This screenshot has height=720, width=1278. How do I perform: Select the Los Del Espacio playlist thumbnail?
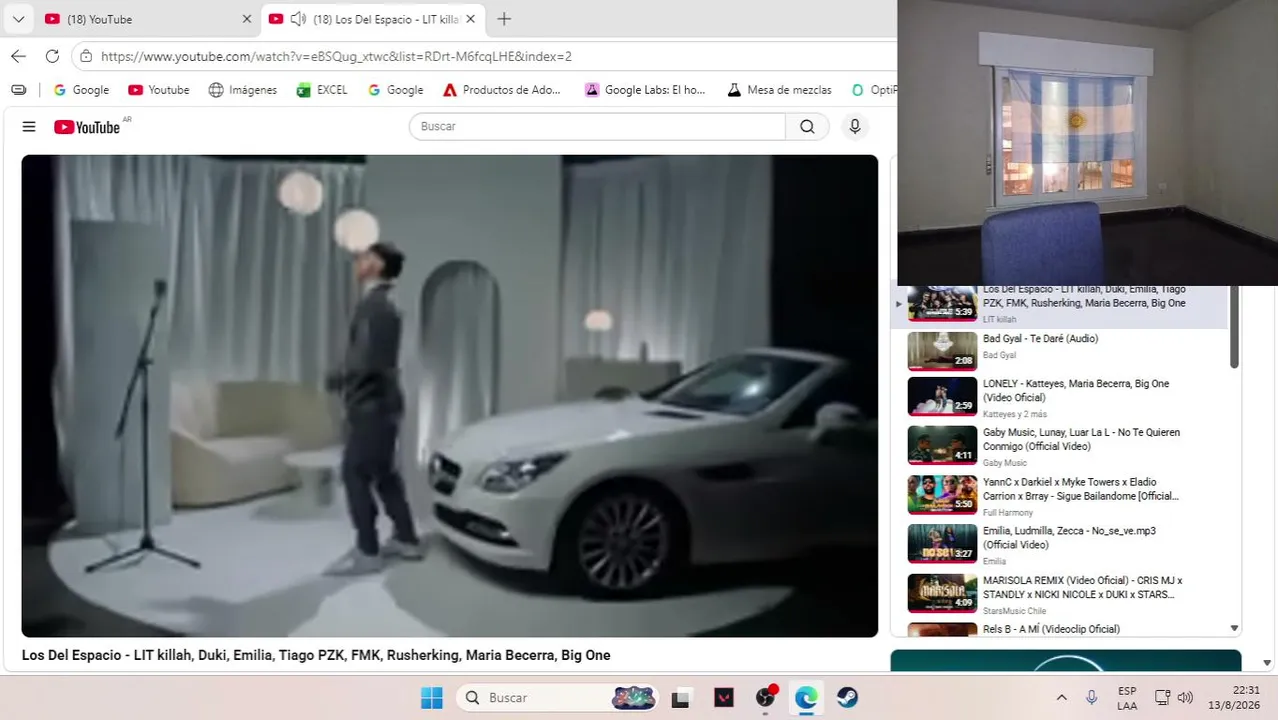pos(942,303)
